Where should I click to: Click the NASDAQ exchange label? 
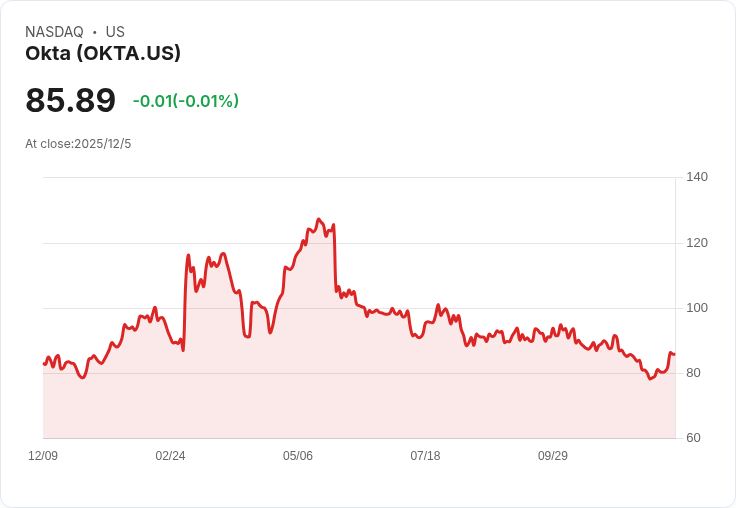54,32
